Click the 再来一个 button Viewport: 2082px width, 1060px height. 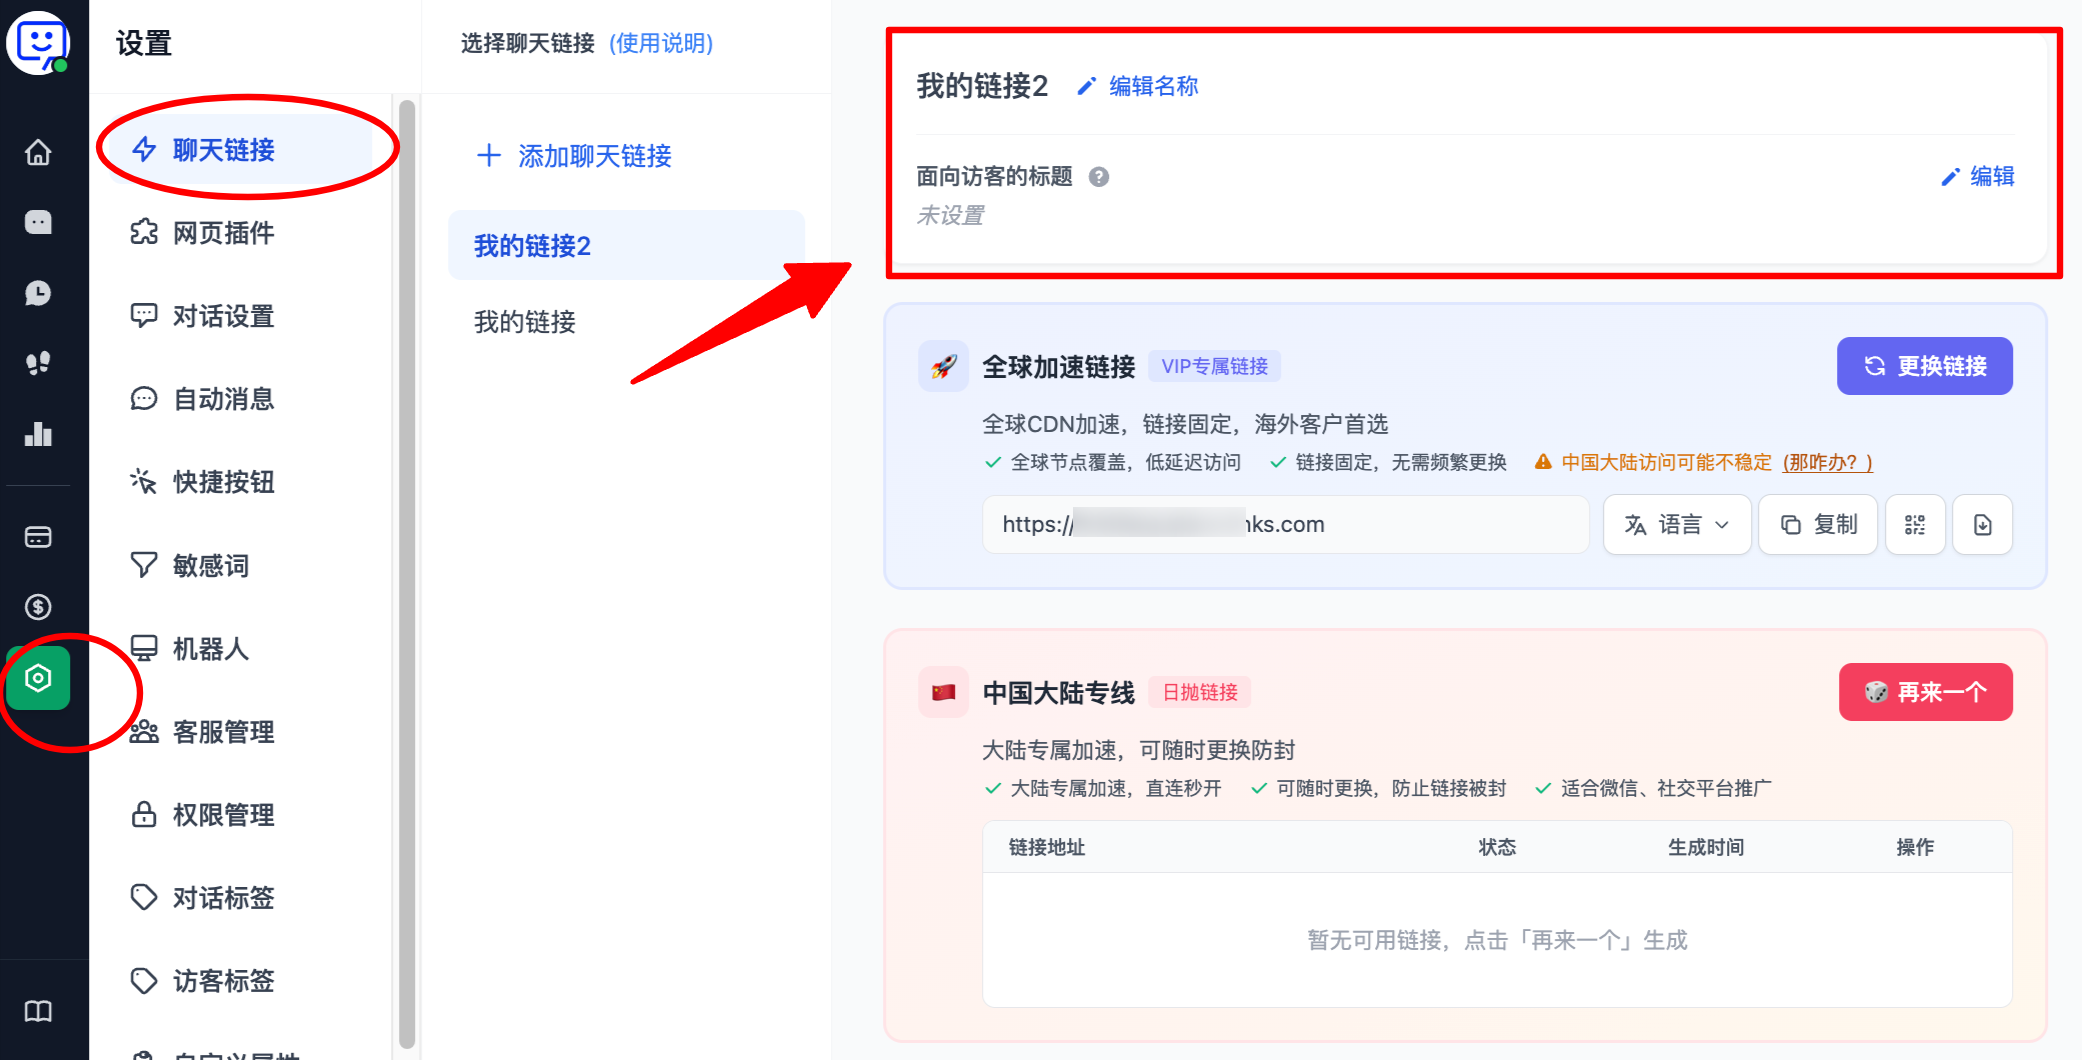(x=1925, y=692)
